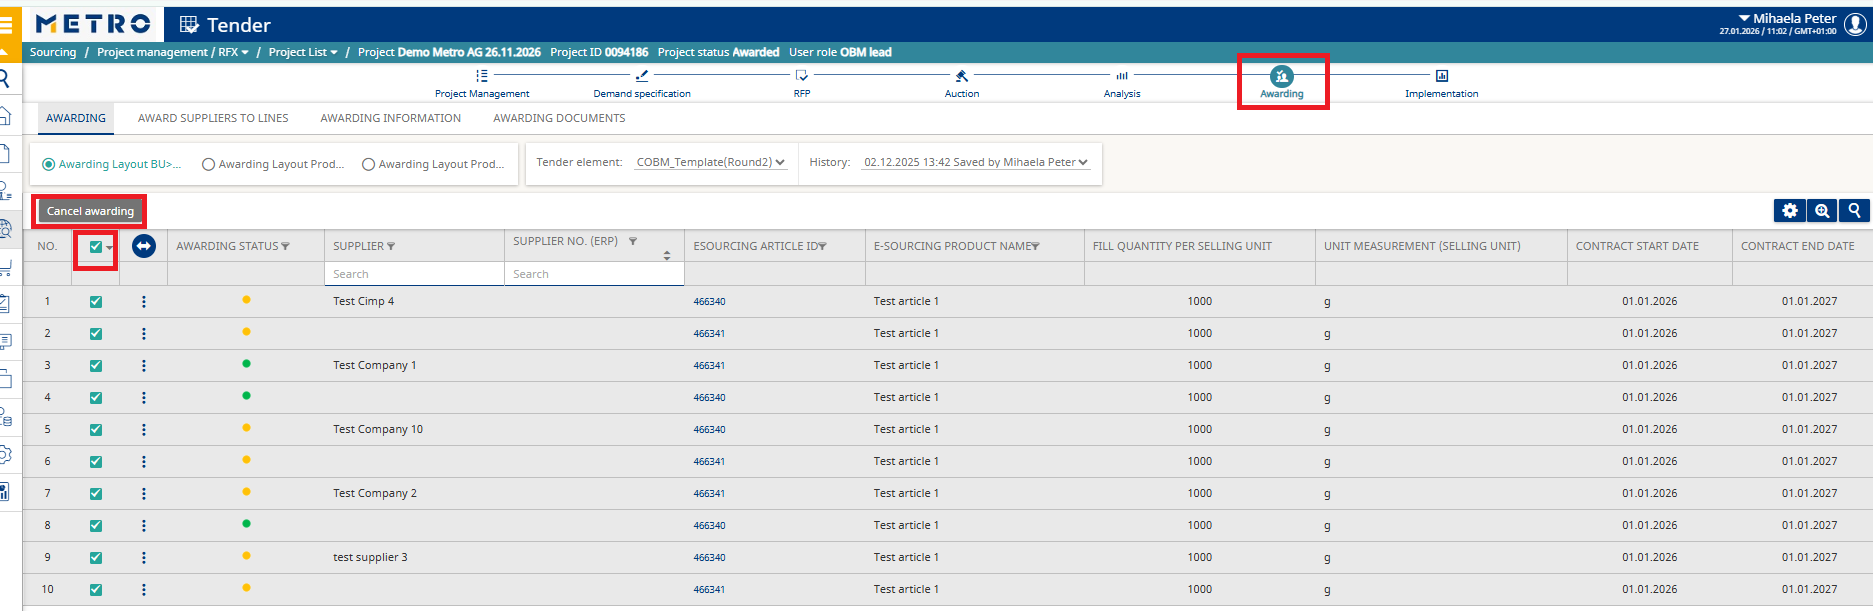Open row 1 three-dot actions menu
This screenshot has width=1873, height=611.
[144, 301]
